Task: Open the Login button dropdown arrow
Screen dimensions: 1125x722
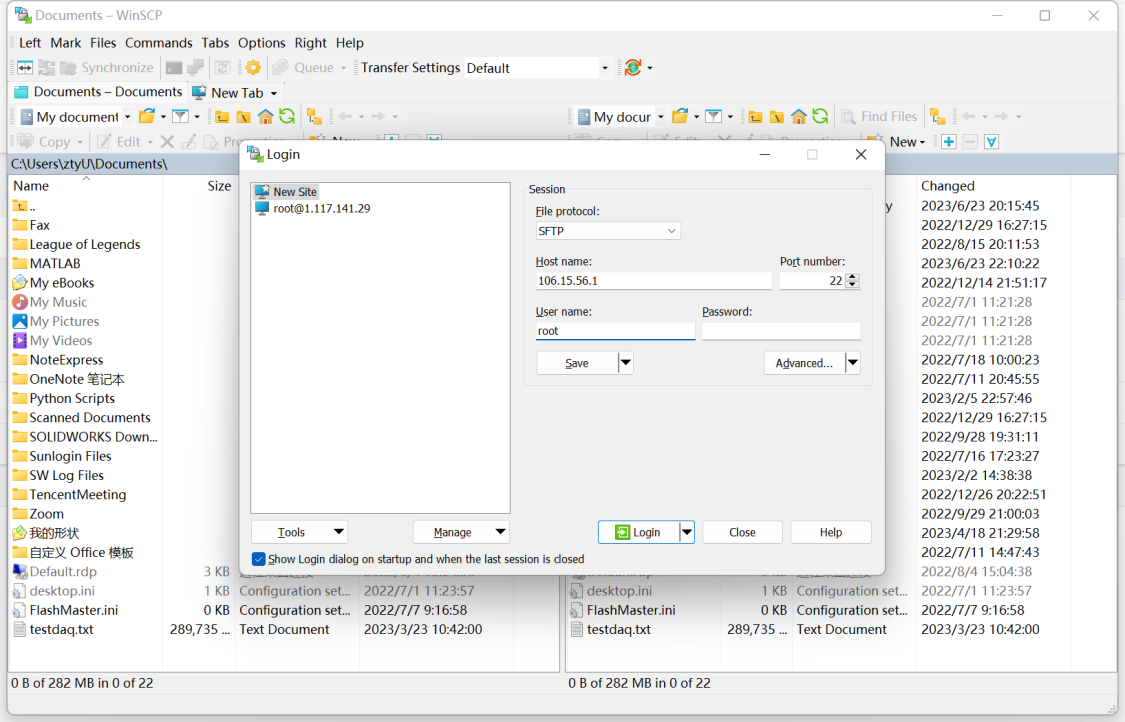Action: click(687, 533)
